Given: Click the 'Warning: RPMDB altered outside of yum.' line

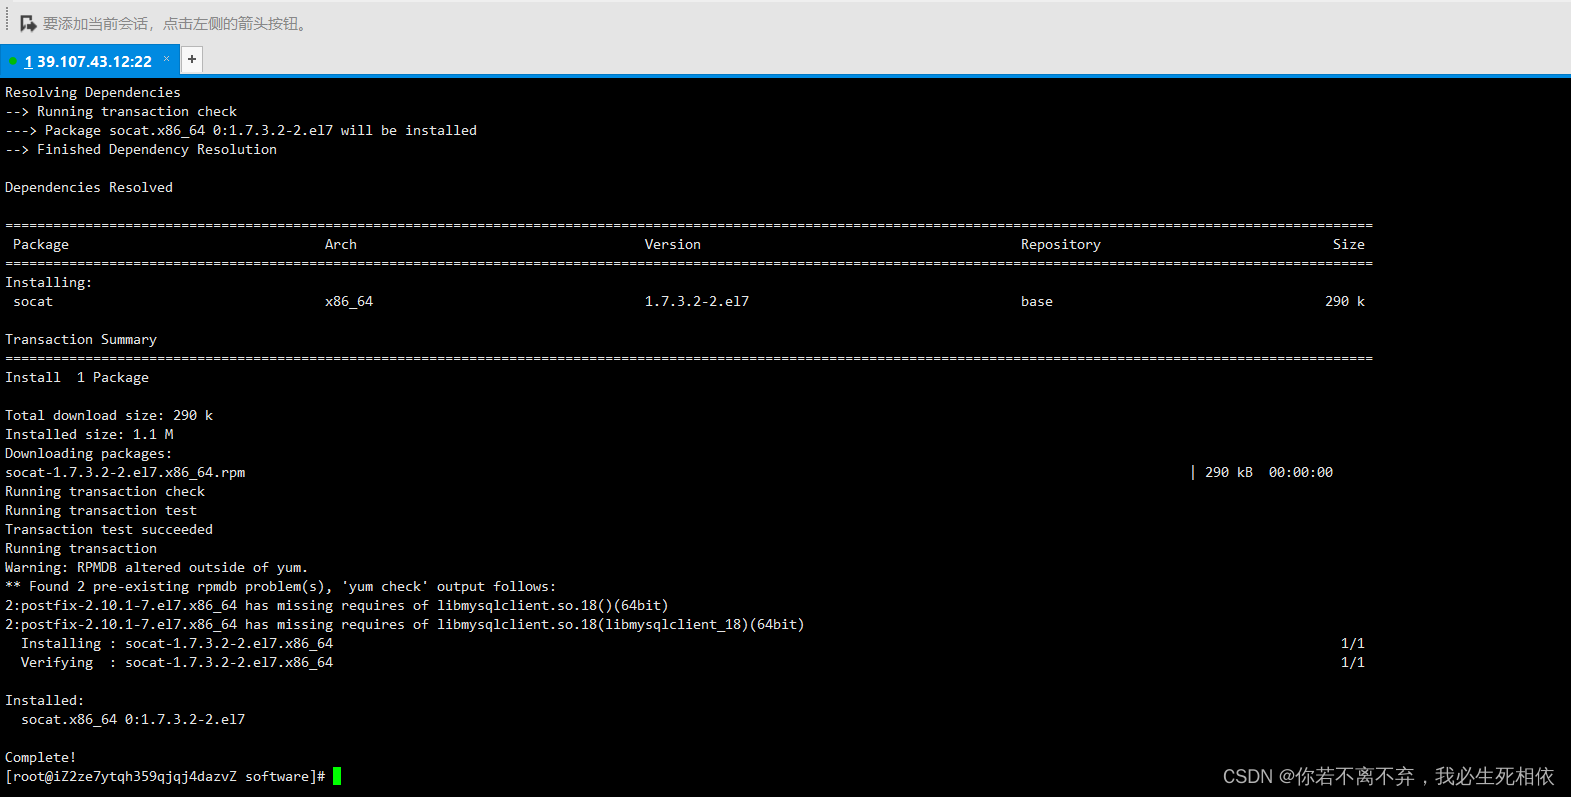Looking at the screenshot, I should click(x=157, y=567).
